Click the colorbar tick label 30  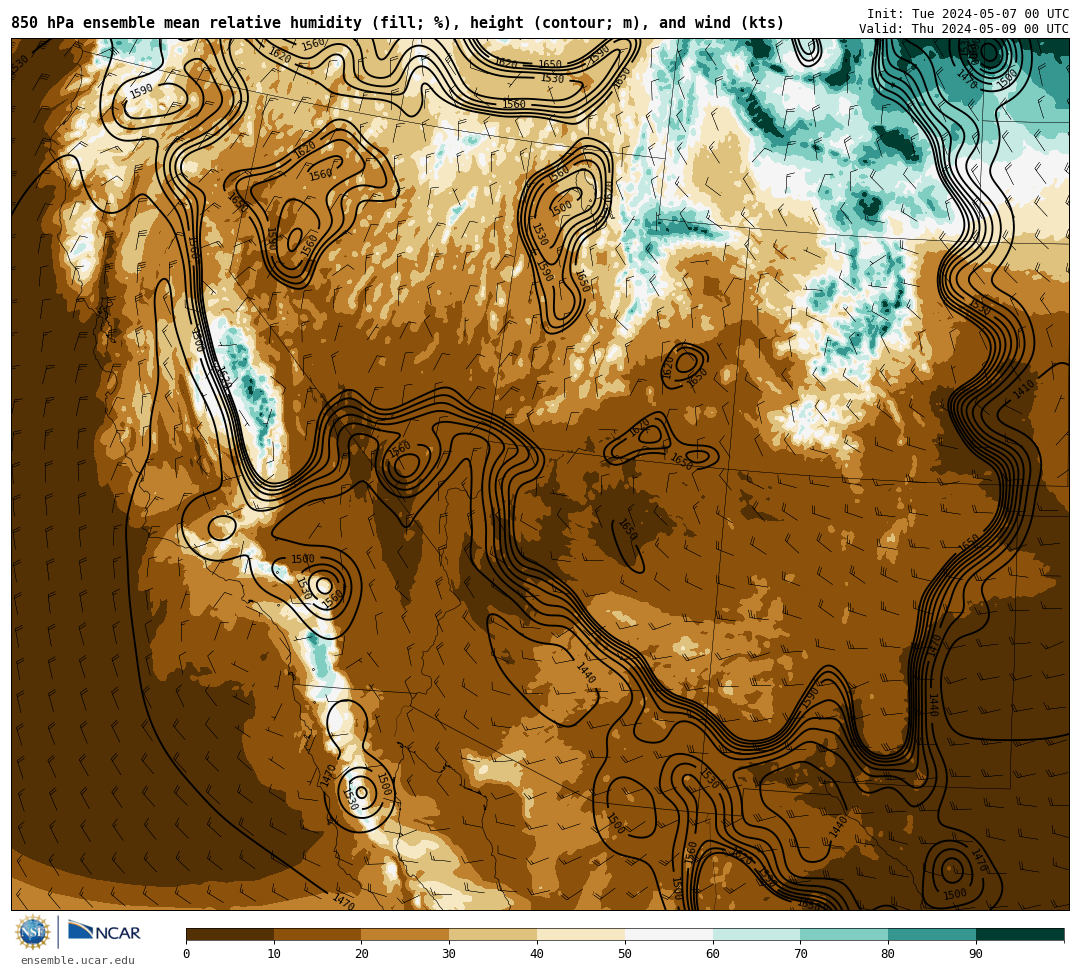[x=449, y=954]
